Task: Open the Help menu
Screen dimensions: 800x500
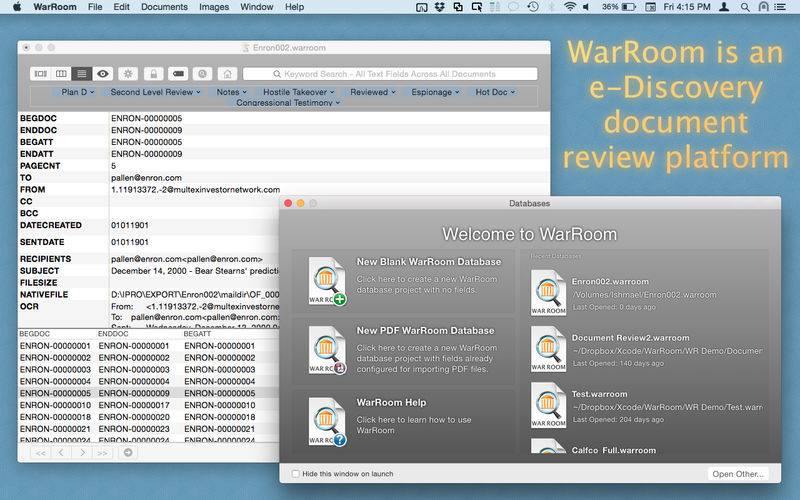Action: point(294,7)
